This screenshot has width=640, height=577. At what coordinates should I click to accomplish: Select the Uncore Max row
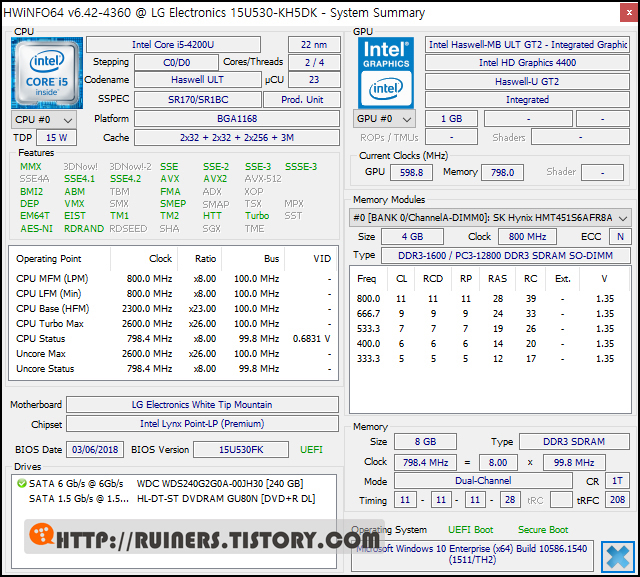(x=173, y=354)
